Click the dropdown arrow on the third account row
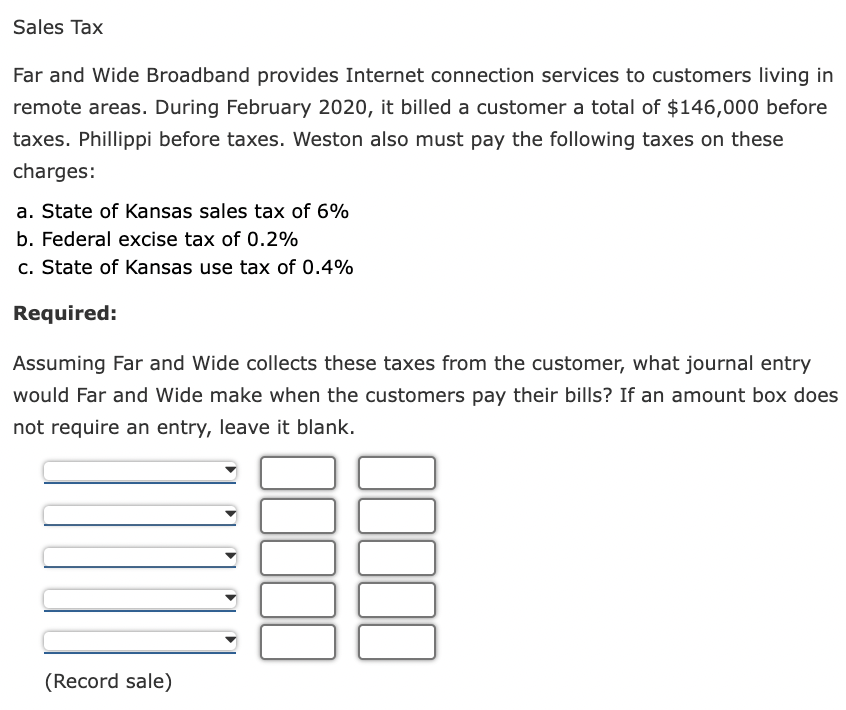Screen dimensions: 846x710 click(228, 556)
